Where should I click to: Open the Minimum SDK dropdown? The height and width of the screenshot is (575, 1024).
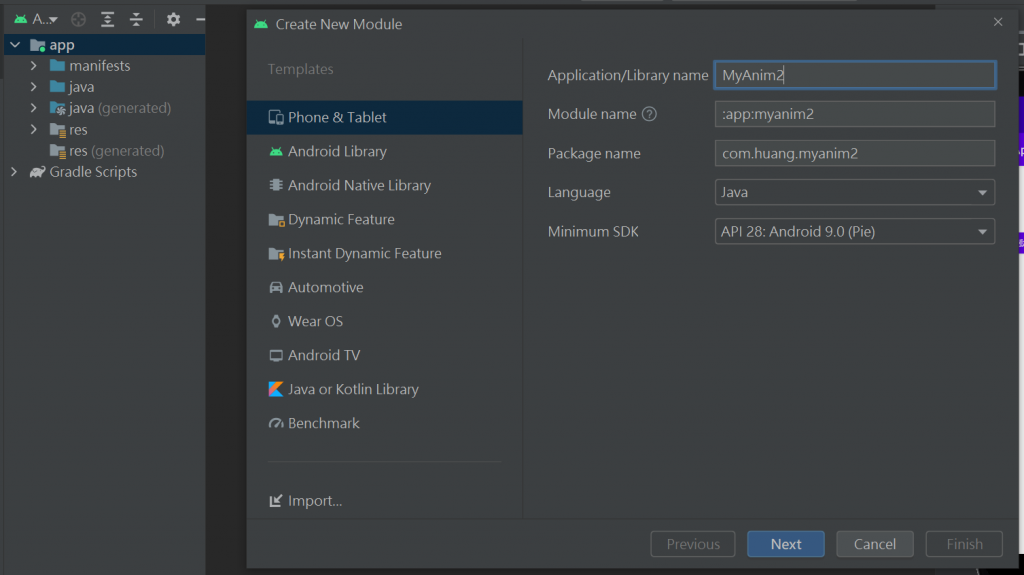click(855, 232)
